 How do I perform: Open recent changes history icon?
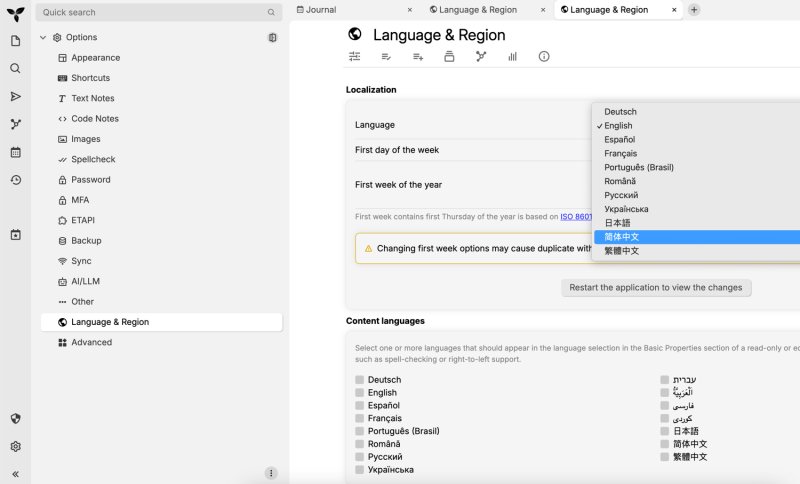[15, 180]
